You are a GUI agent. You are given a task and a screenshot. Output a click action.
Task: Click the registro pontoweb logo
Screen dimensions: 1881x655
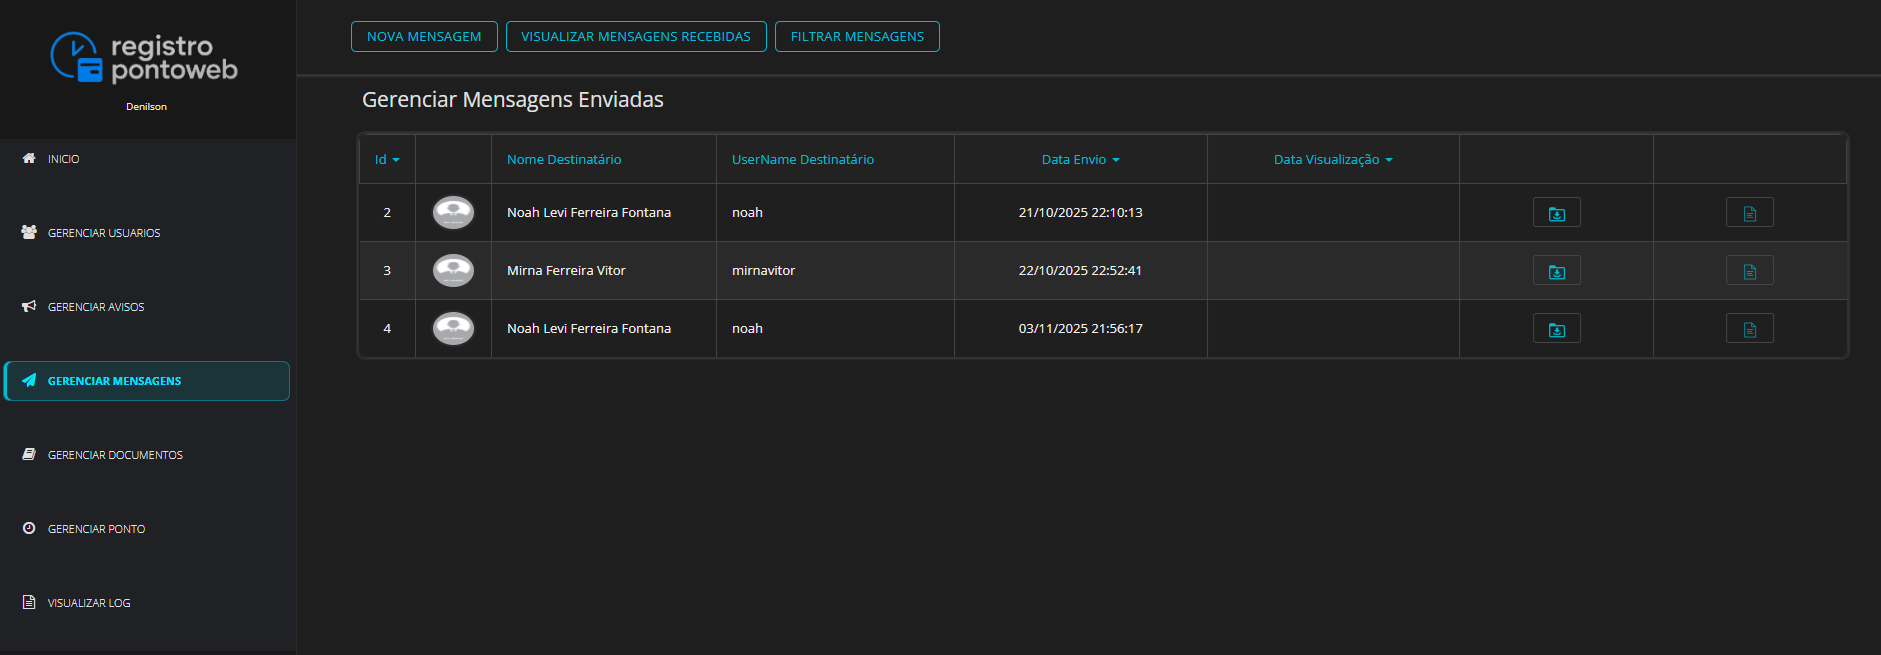pyautogui.click(x=145, y=58)
